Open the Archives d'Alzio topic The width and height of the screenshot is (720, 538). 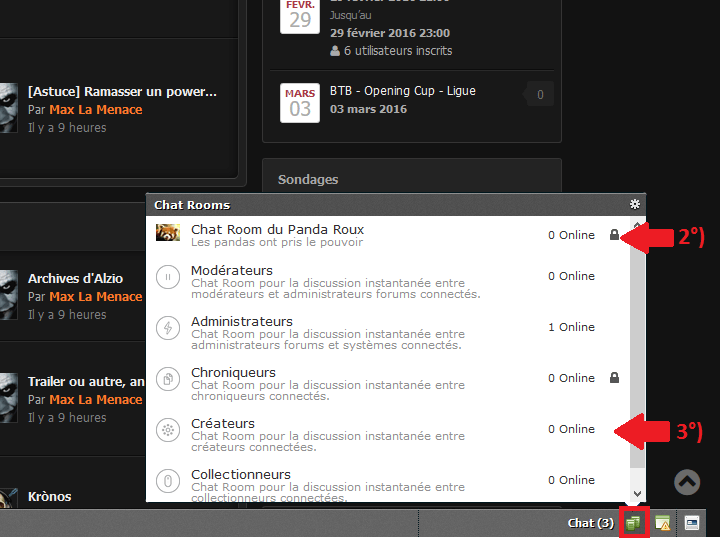click(75, 279)
